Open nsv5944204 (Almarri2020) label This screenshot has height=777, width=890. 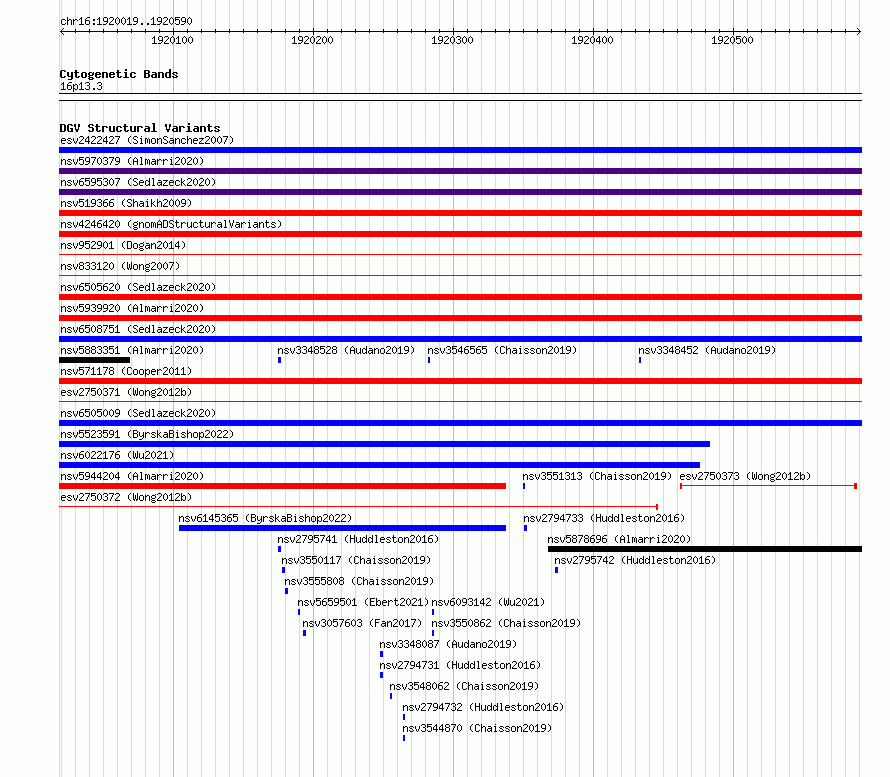132,476
